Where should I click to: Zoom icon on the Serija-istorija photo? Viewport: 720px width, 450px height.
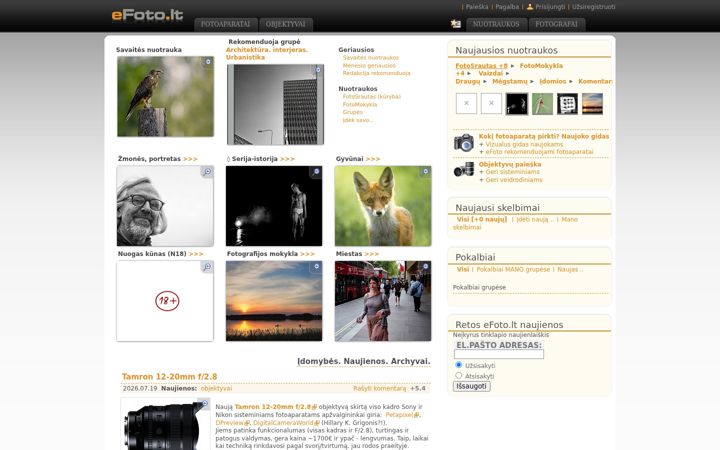point(316,172)
